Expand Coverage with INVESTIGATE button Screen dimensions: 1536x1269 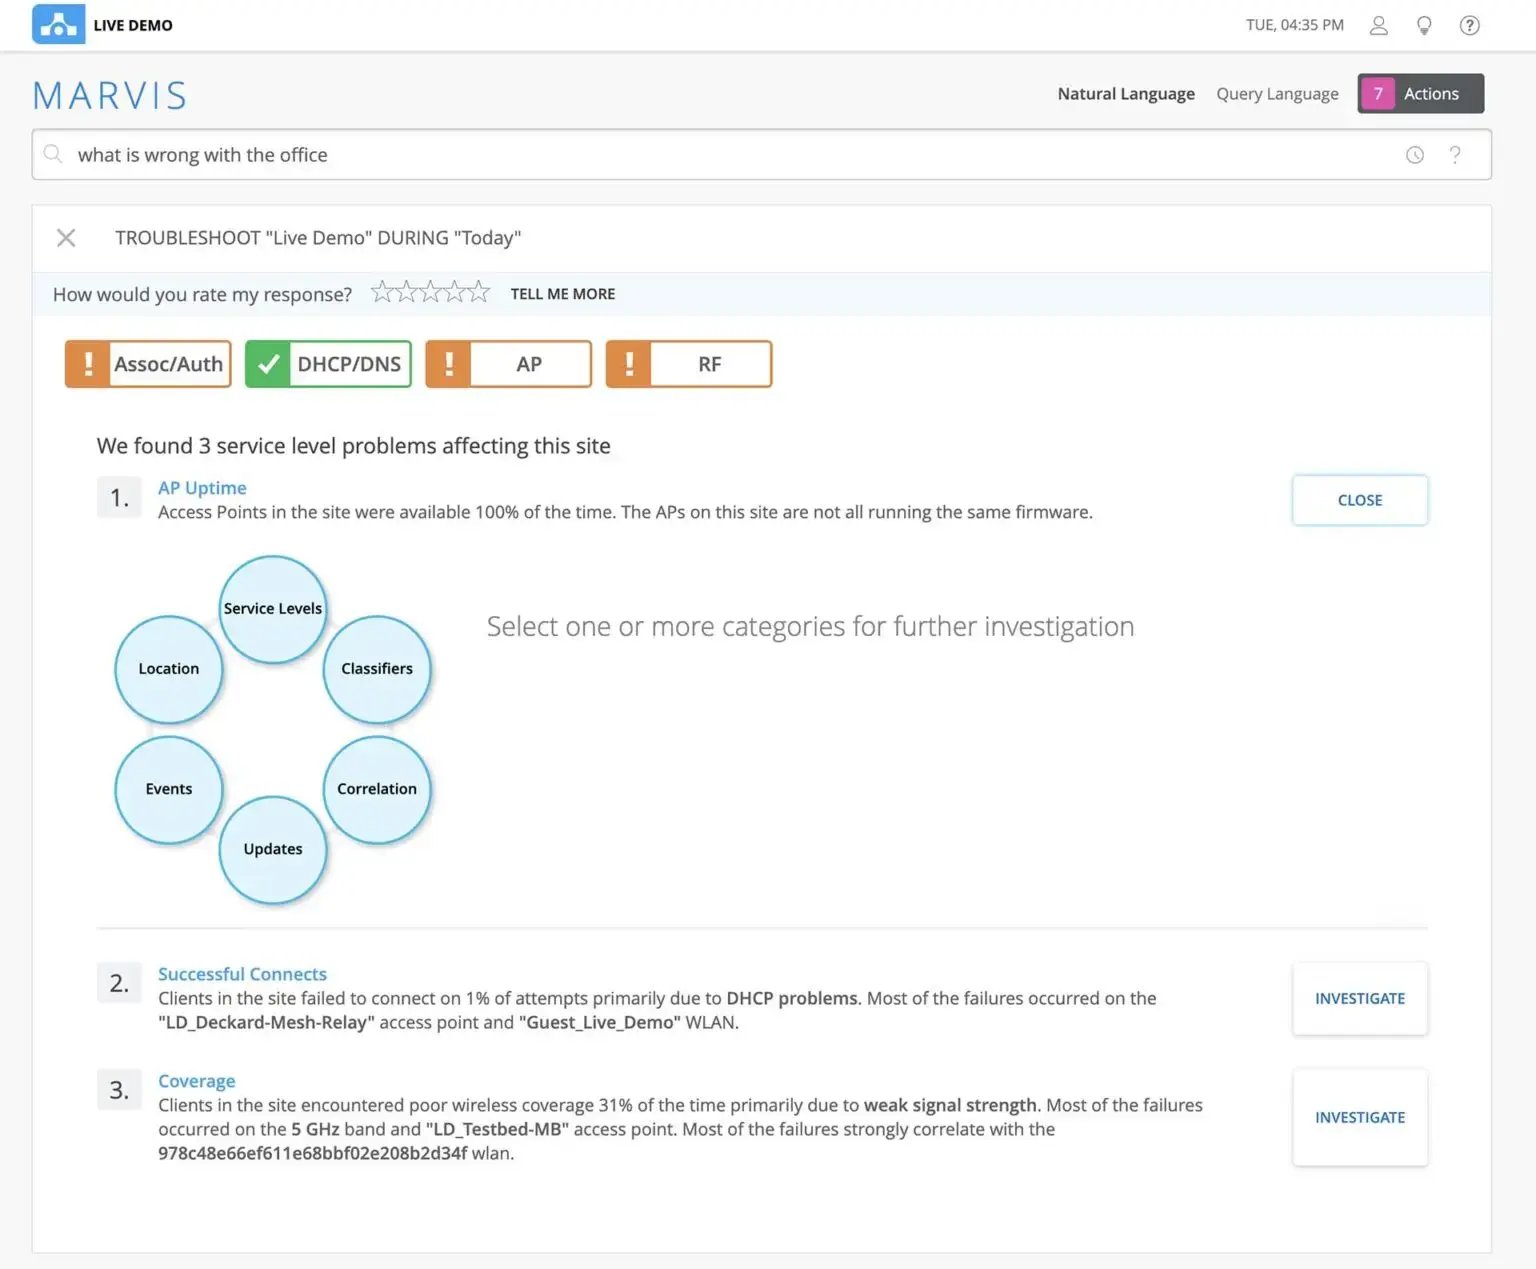point(1359,1117)
